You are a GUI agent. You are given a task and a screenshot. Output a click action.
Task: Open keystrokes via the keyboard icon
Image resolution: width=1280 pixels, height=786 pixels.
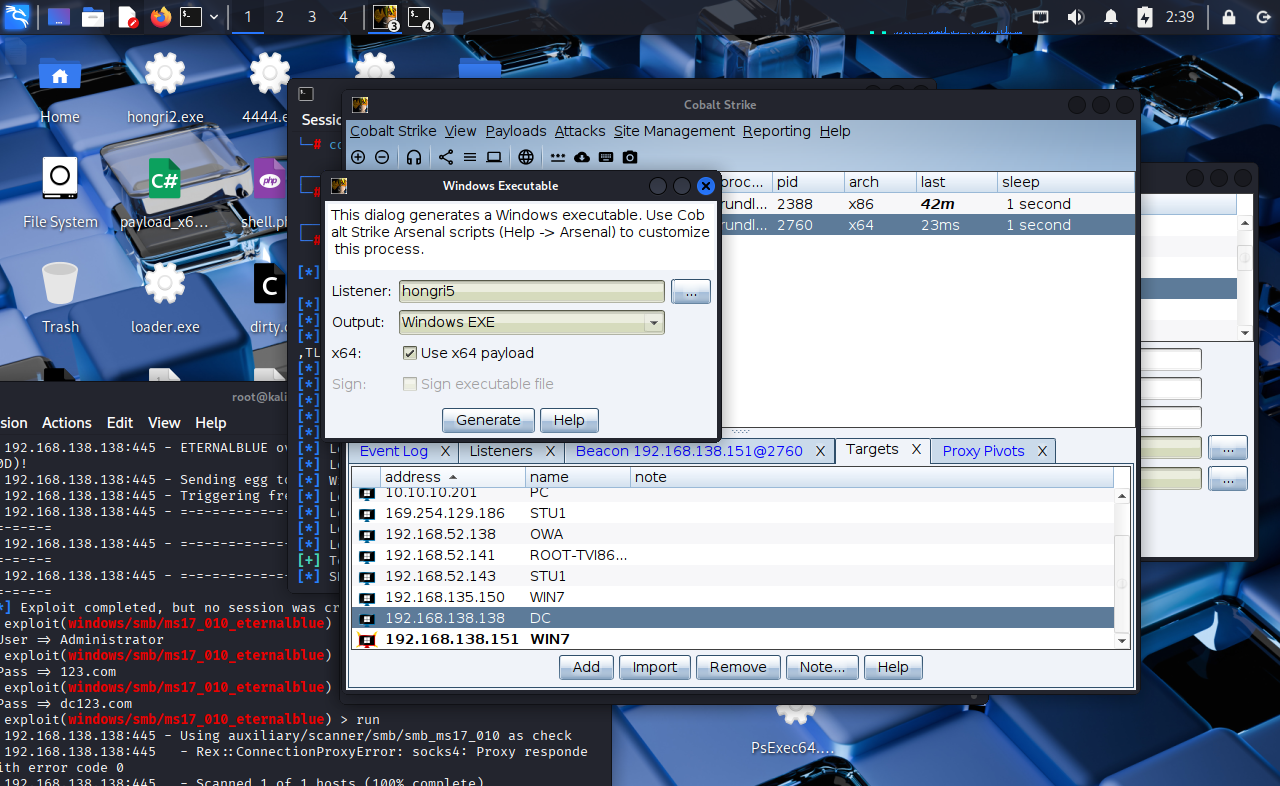(x=606, y=157)
